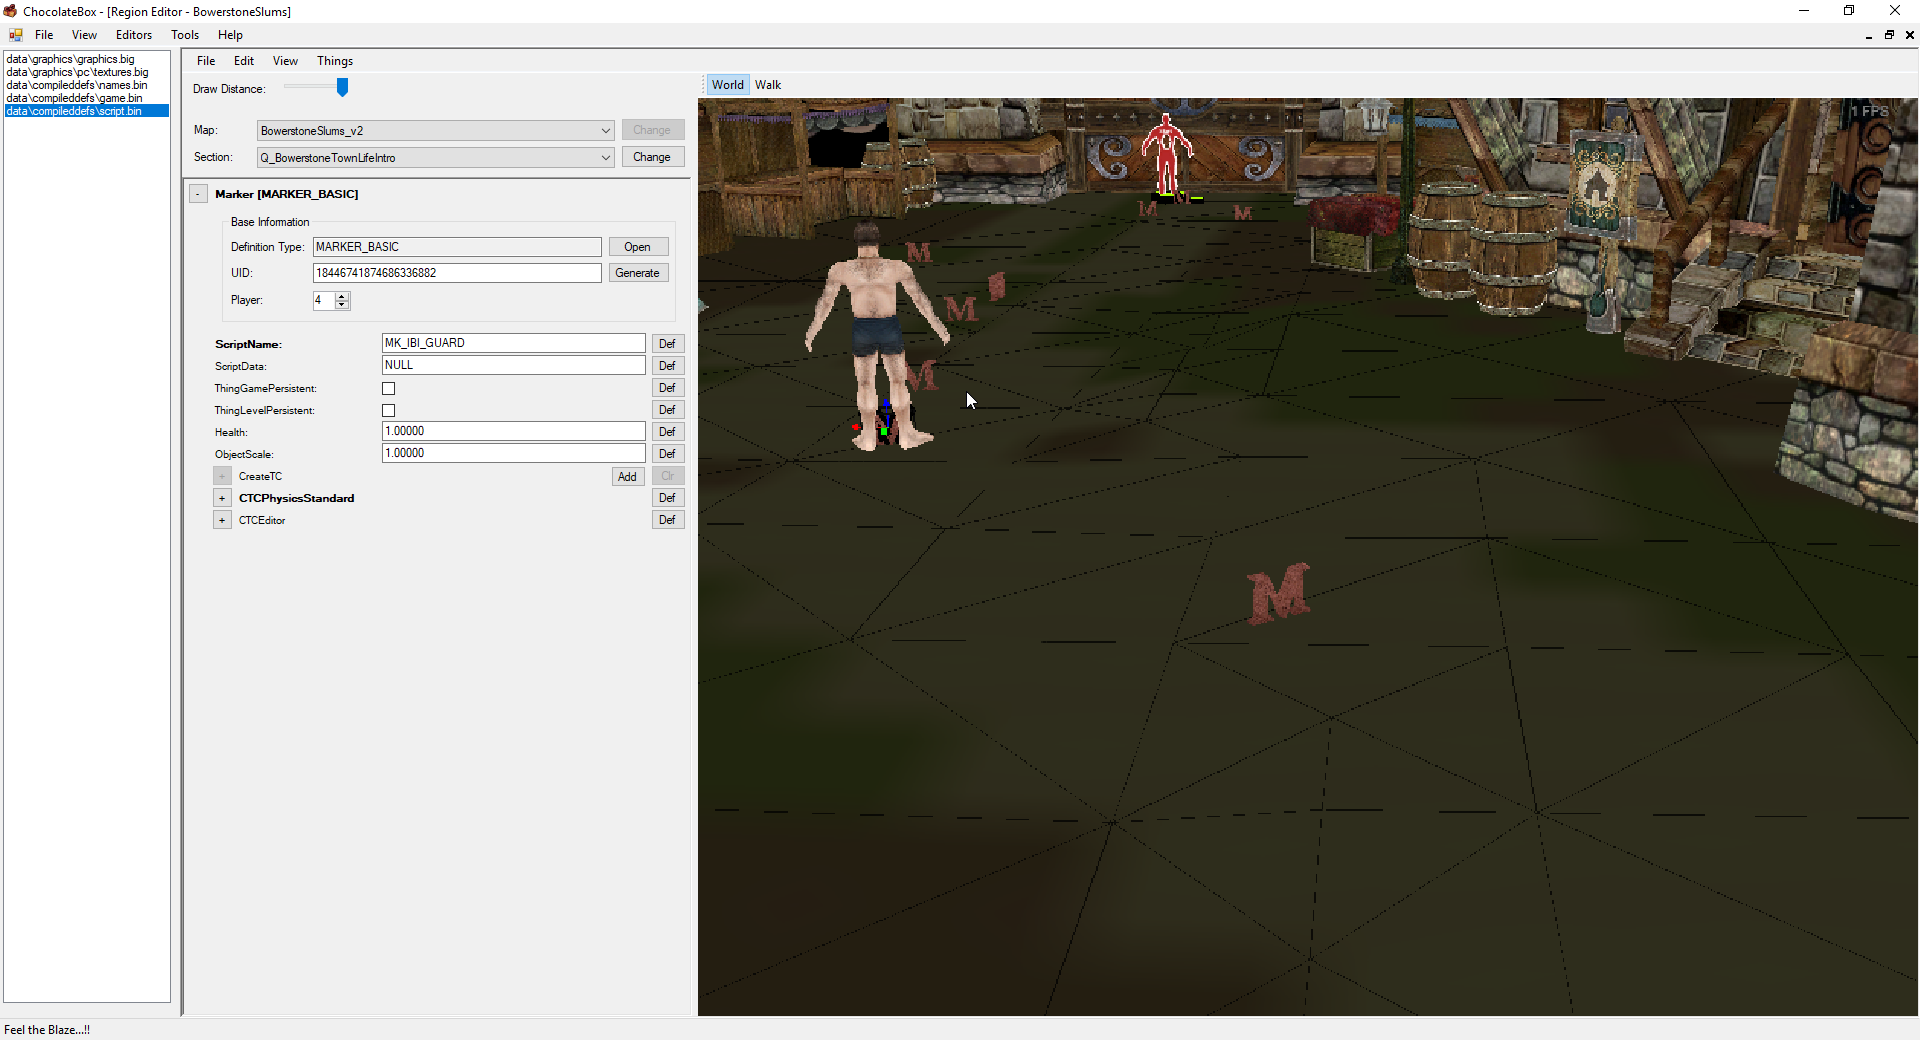Open the Region Editor Edit menu
Viewport: 1920px width, 1040px height.
[244, 61]
